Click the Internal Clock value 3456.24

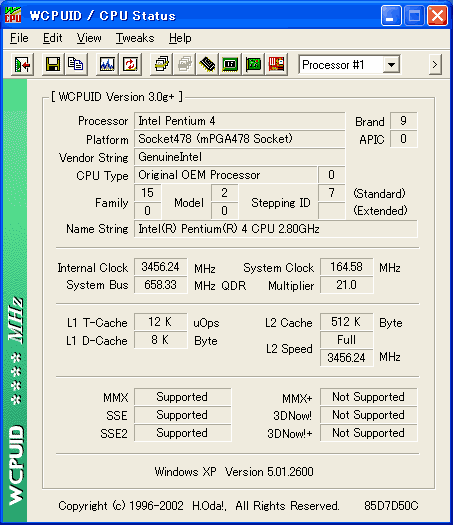click(161, 267)
